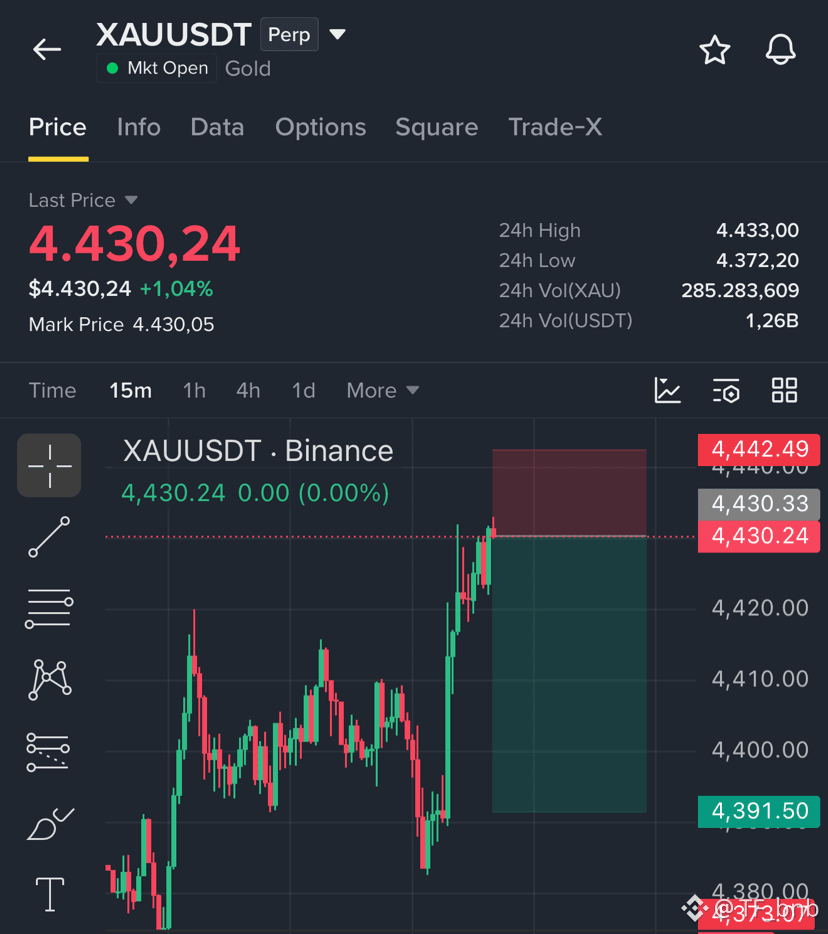Tap the 24h Low value 4.372,20
This screenshot has height=934, width=828.
[757, 260]
